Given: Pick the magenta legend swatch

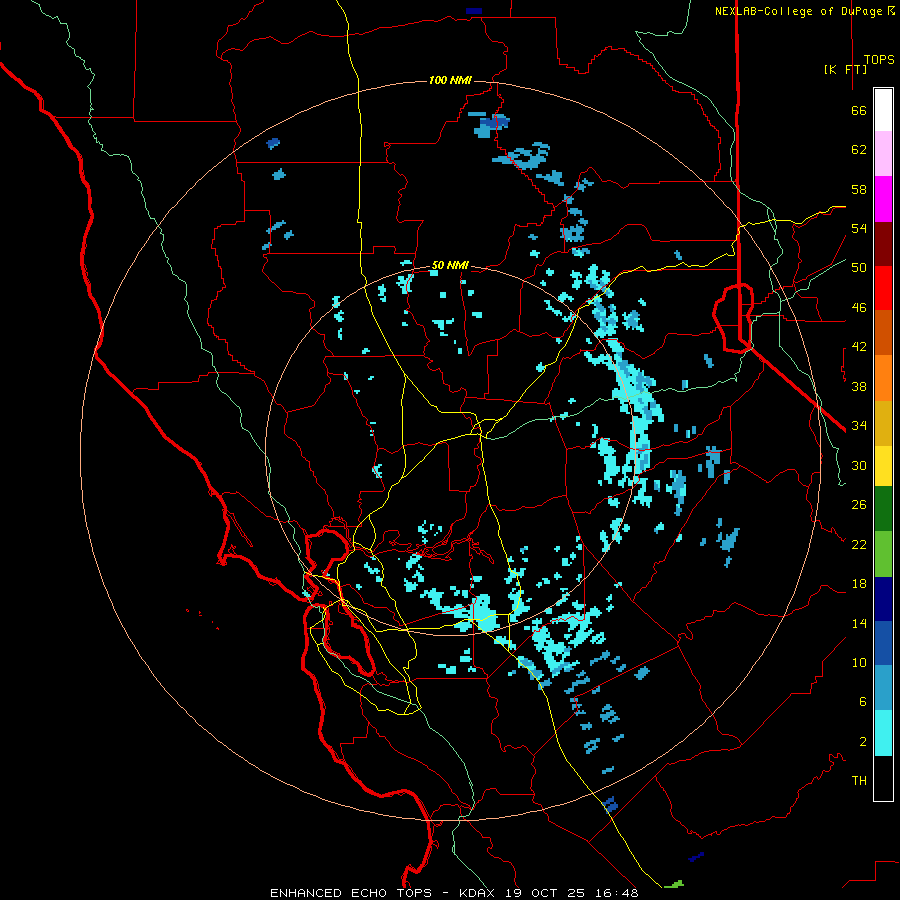Looking at the screenshot, I should [883, 199].
